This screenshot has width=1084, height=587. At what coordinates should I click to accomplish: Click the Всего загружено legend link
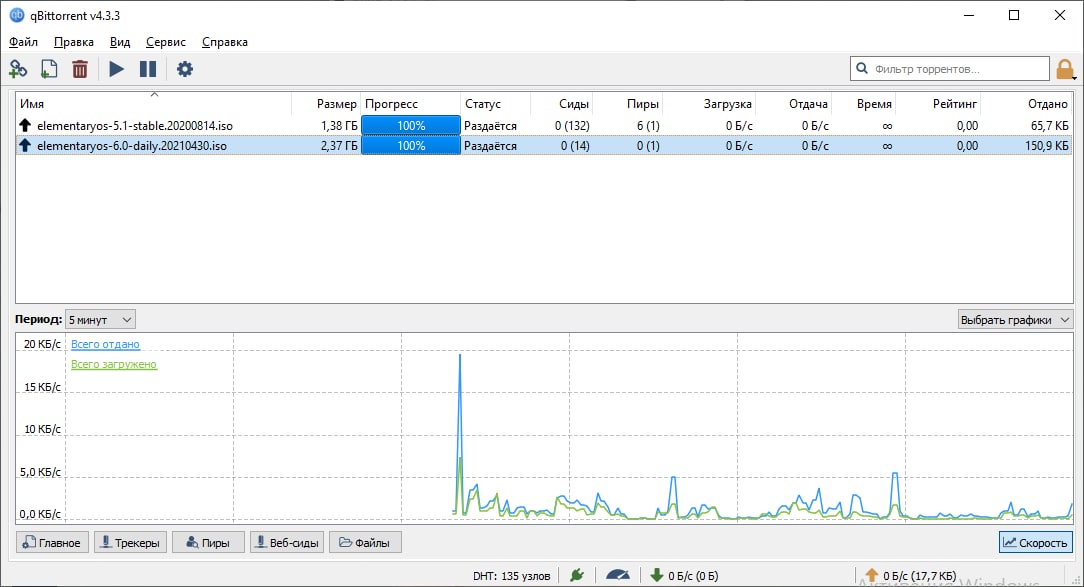coord(114,364)
